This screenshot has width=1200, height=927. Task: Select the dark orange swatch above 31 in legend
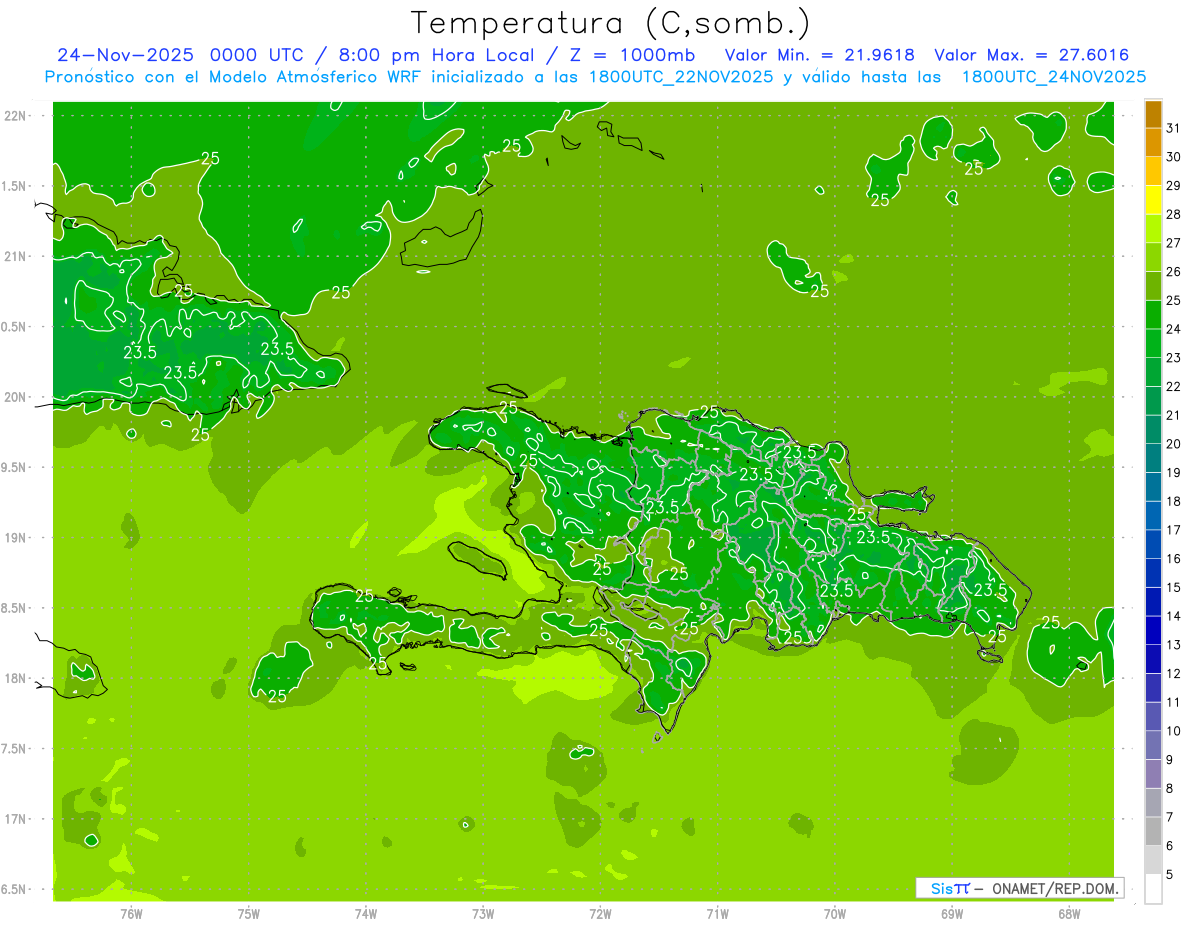coord(1153,114)
